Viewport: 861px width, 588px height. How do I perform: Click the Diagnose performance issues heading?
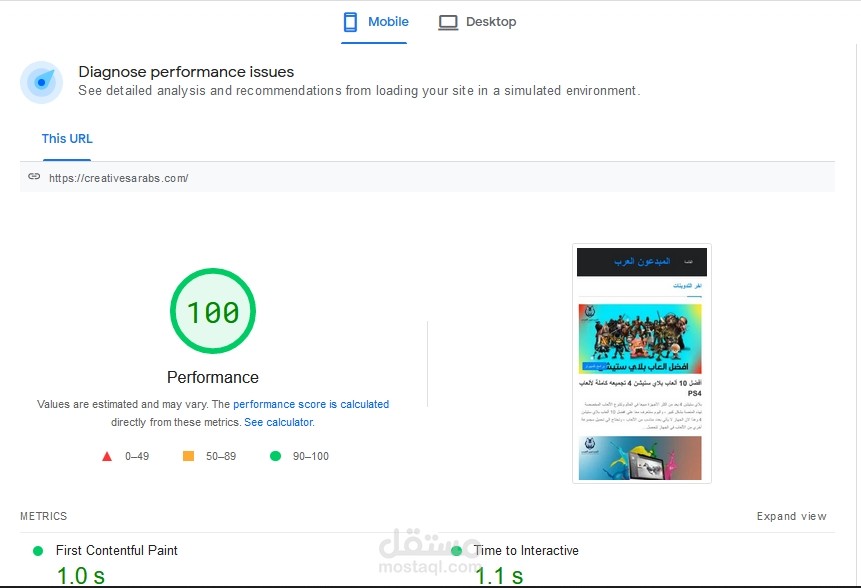coord(186,72)
